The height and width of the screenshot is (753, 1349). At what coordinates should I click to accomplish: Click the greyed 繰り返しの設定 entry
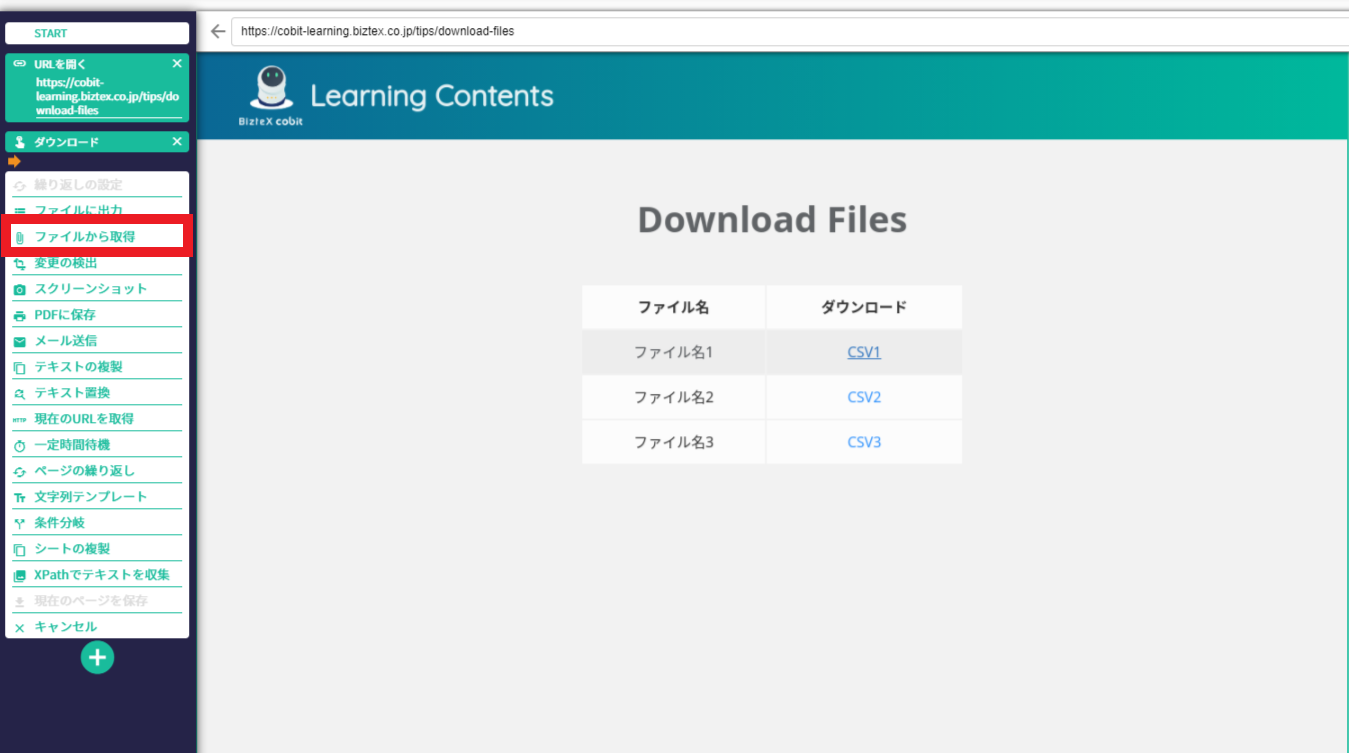(97, 185)
